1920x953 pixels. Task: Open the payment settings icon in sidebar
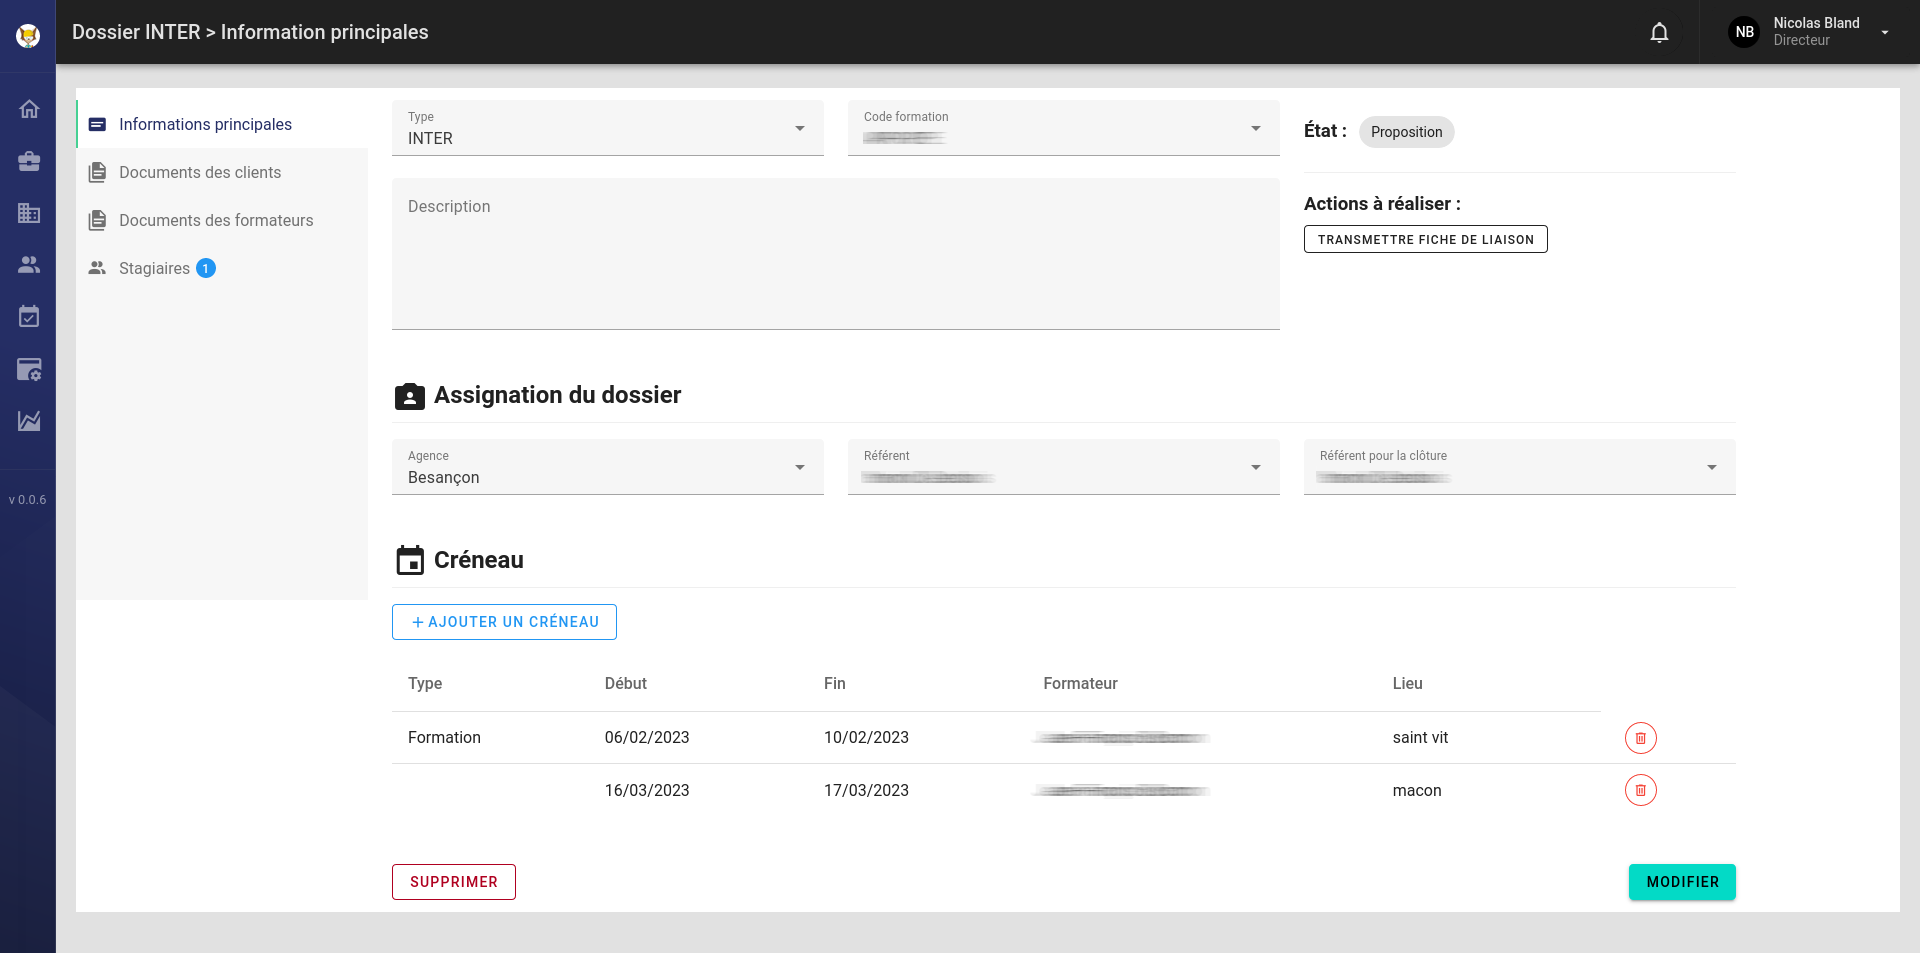pyautogui.click(x=29, y=369)
